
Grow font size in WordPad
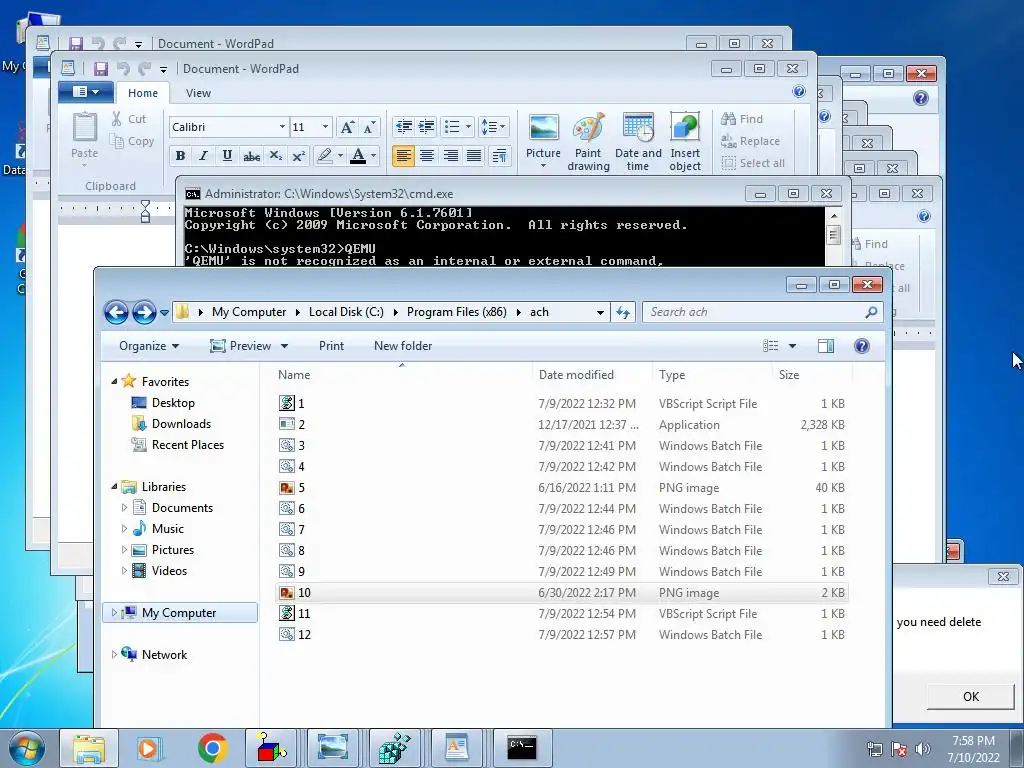click(347, 127)
